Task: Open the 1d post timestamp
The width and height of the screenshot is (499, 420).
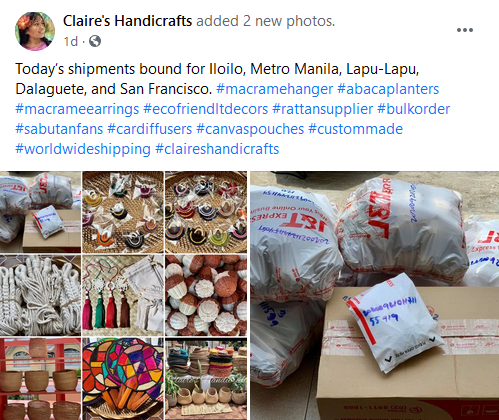Action: point(71,42)
